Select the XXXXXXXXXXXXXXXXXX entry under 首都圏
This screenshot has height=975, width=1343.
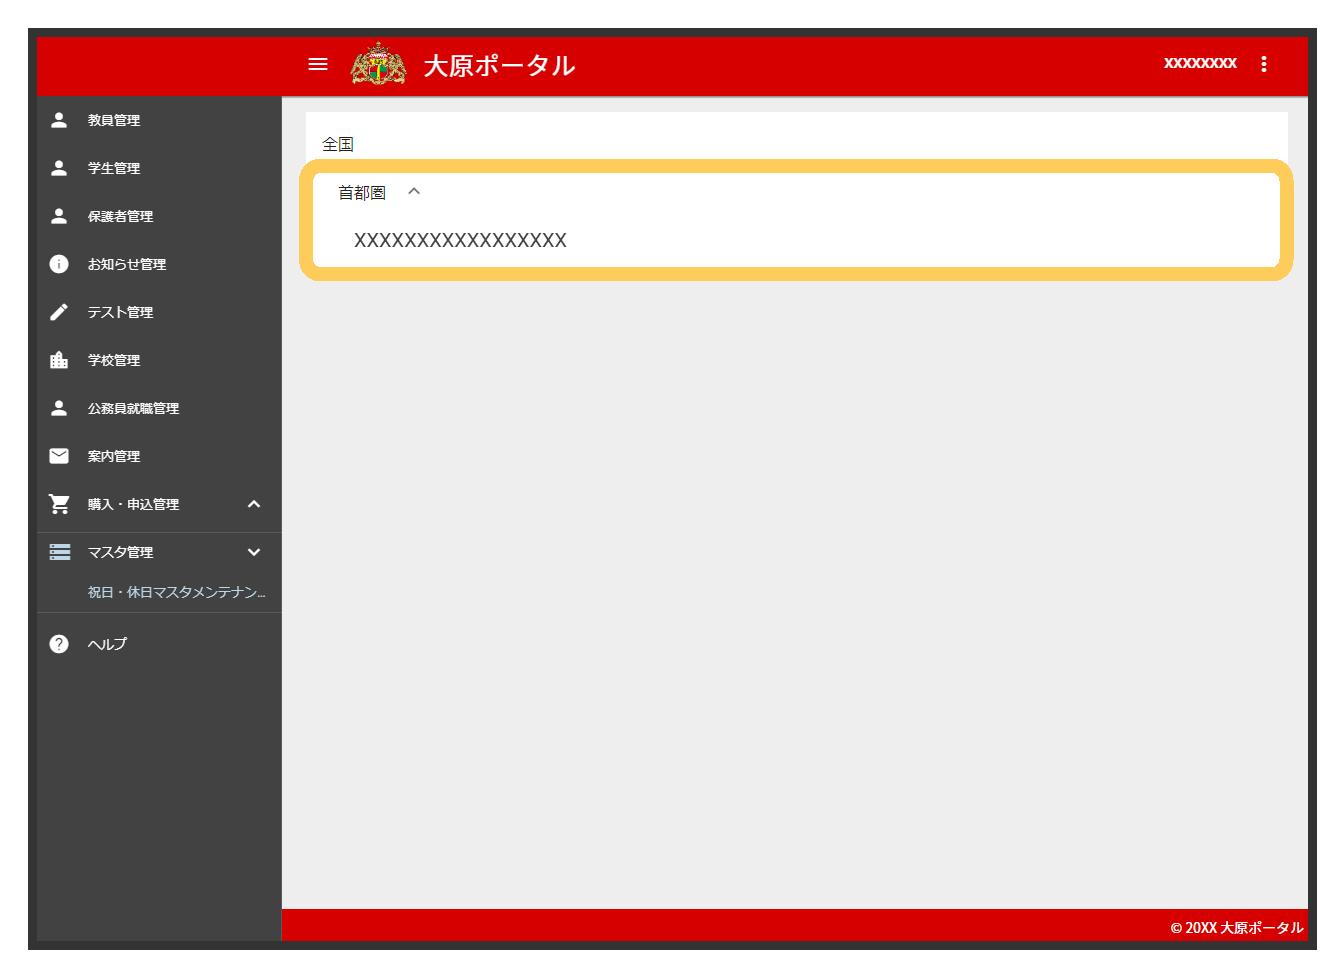click(460, 240)
